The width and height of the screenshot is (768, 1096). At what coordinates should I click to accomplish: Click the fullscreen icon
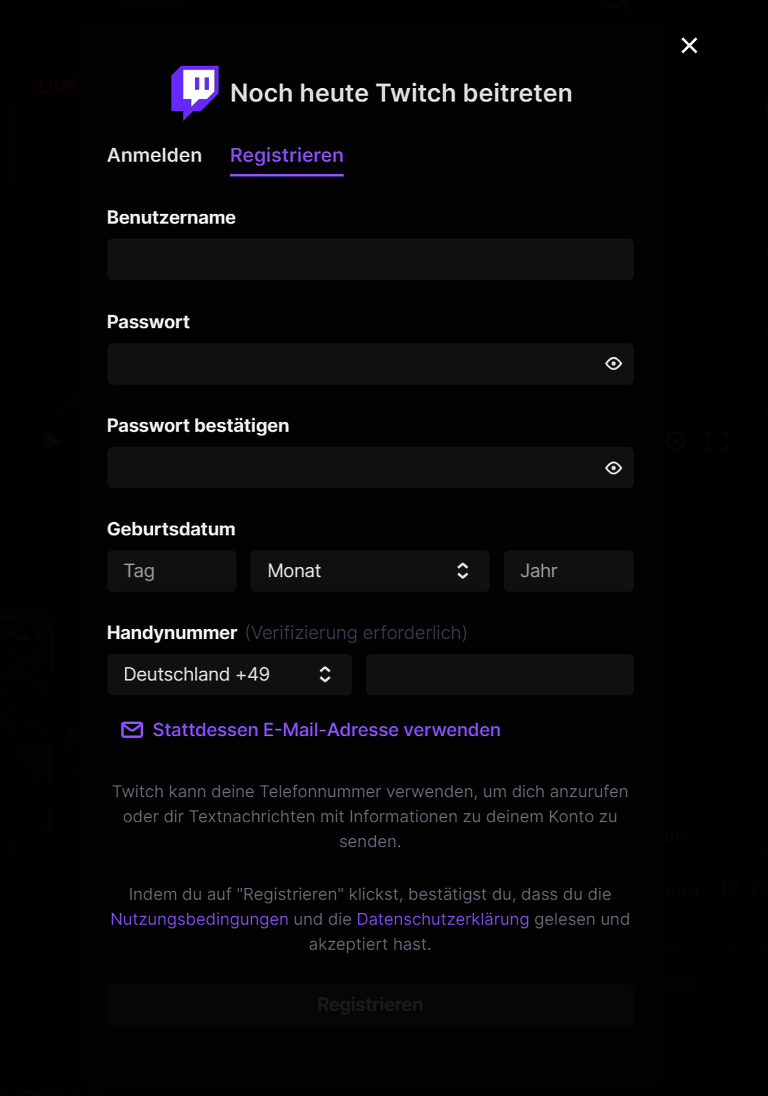coord(717,440)
